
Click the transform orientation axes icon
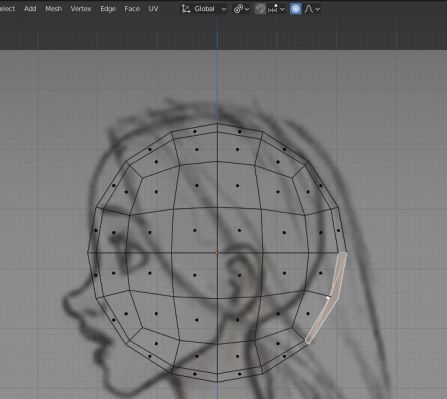point(186,9)
